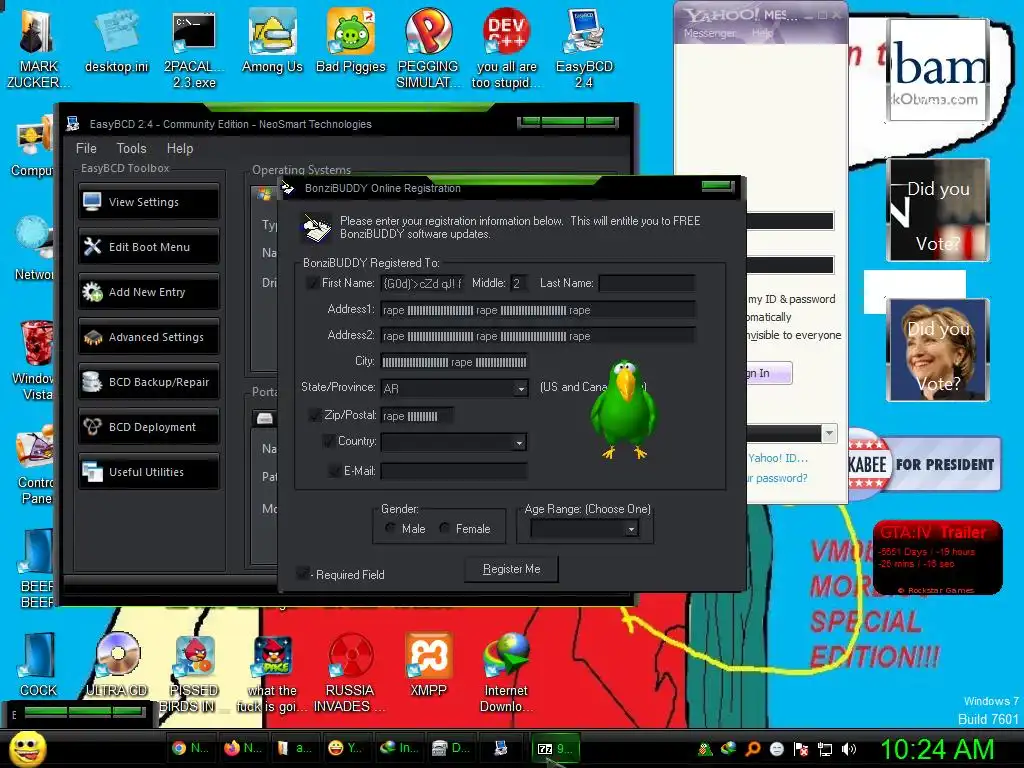Click the Obama.com gadget
Viewport: 1024px width, 768px height.
click(x=938, y=69)
